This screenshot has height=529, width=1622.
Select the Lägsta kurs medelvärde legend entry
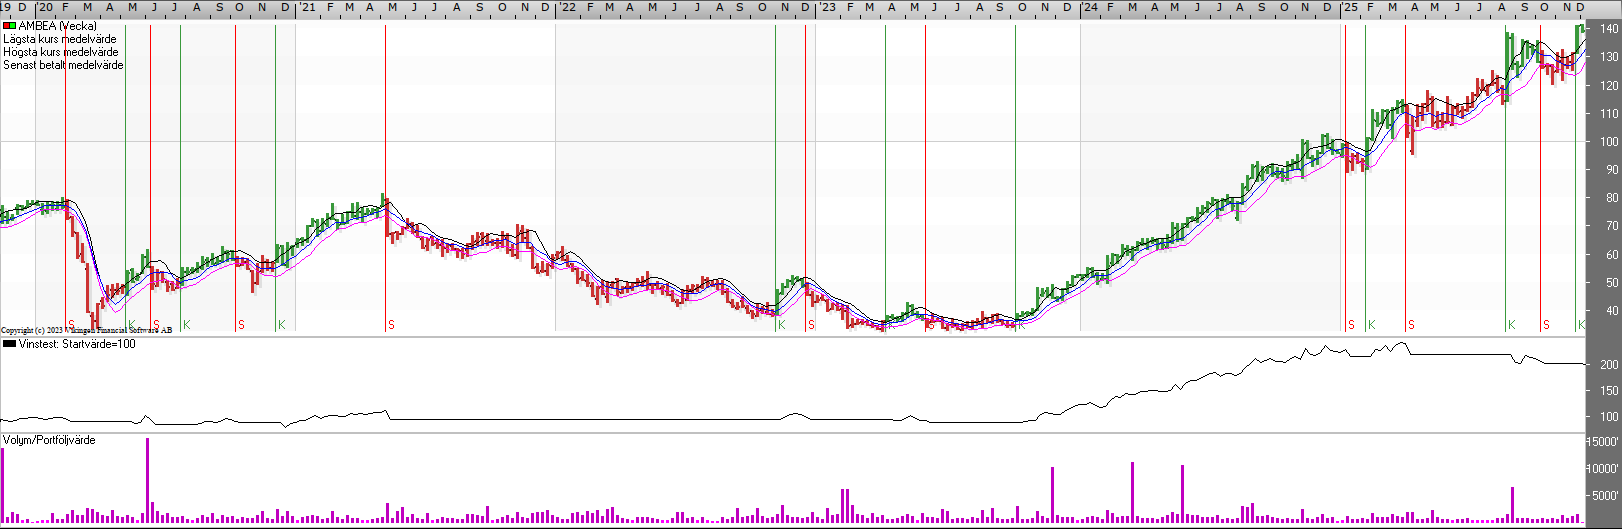[60, 39]
